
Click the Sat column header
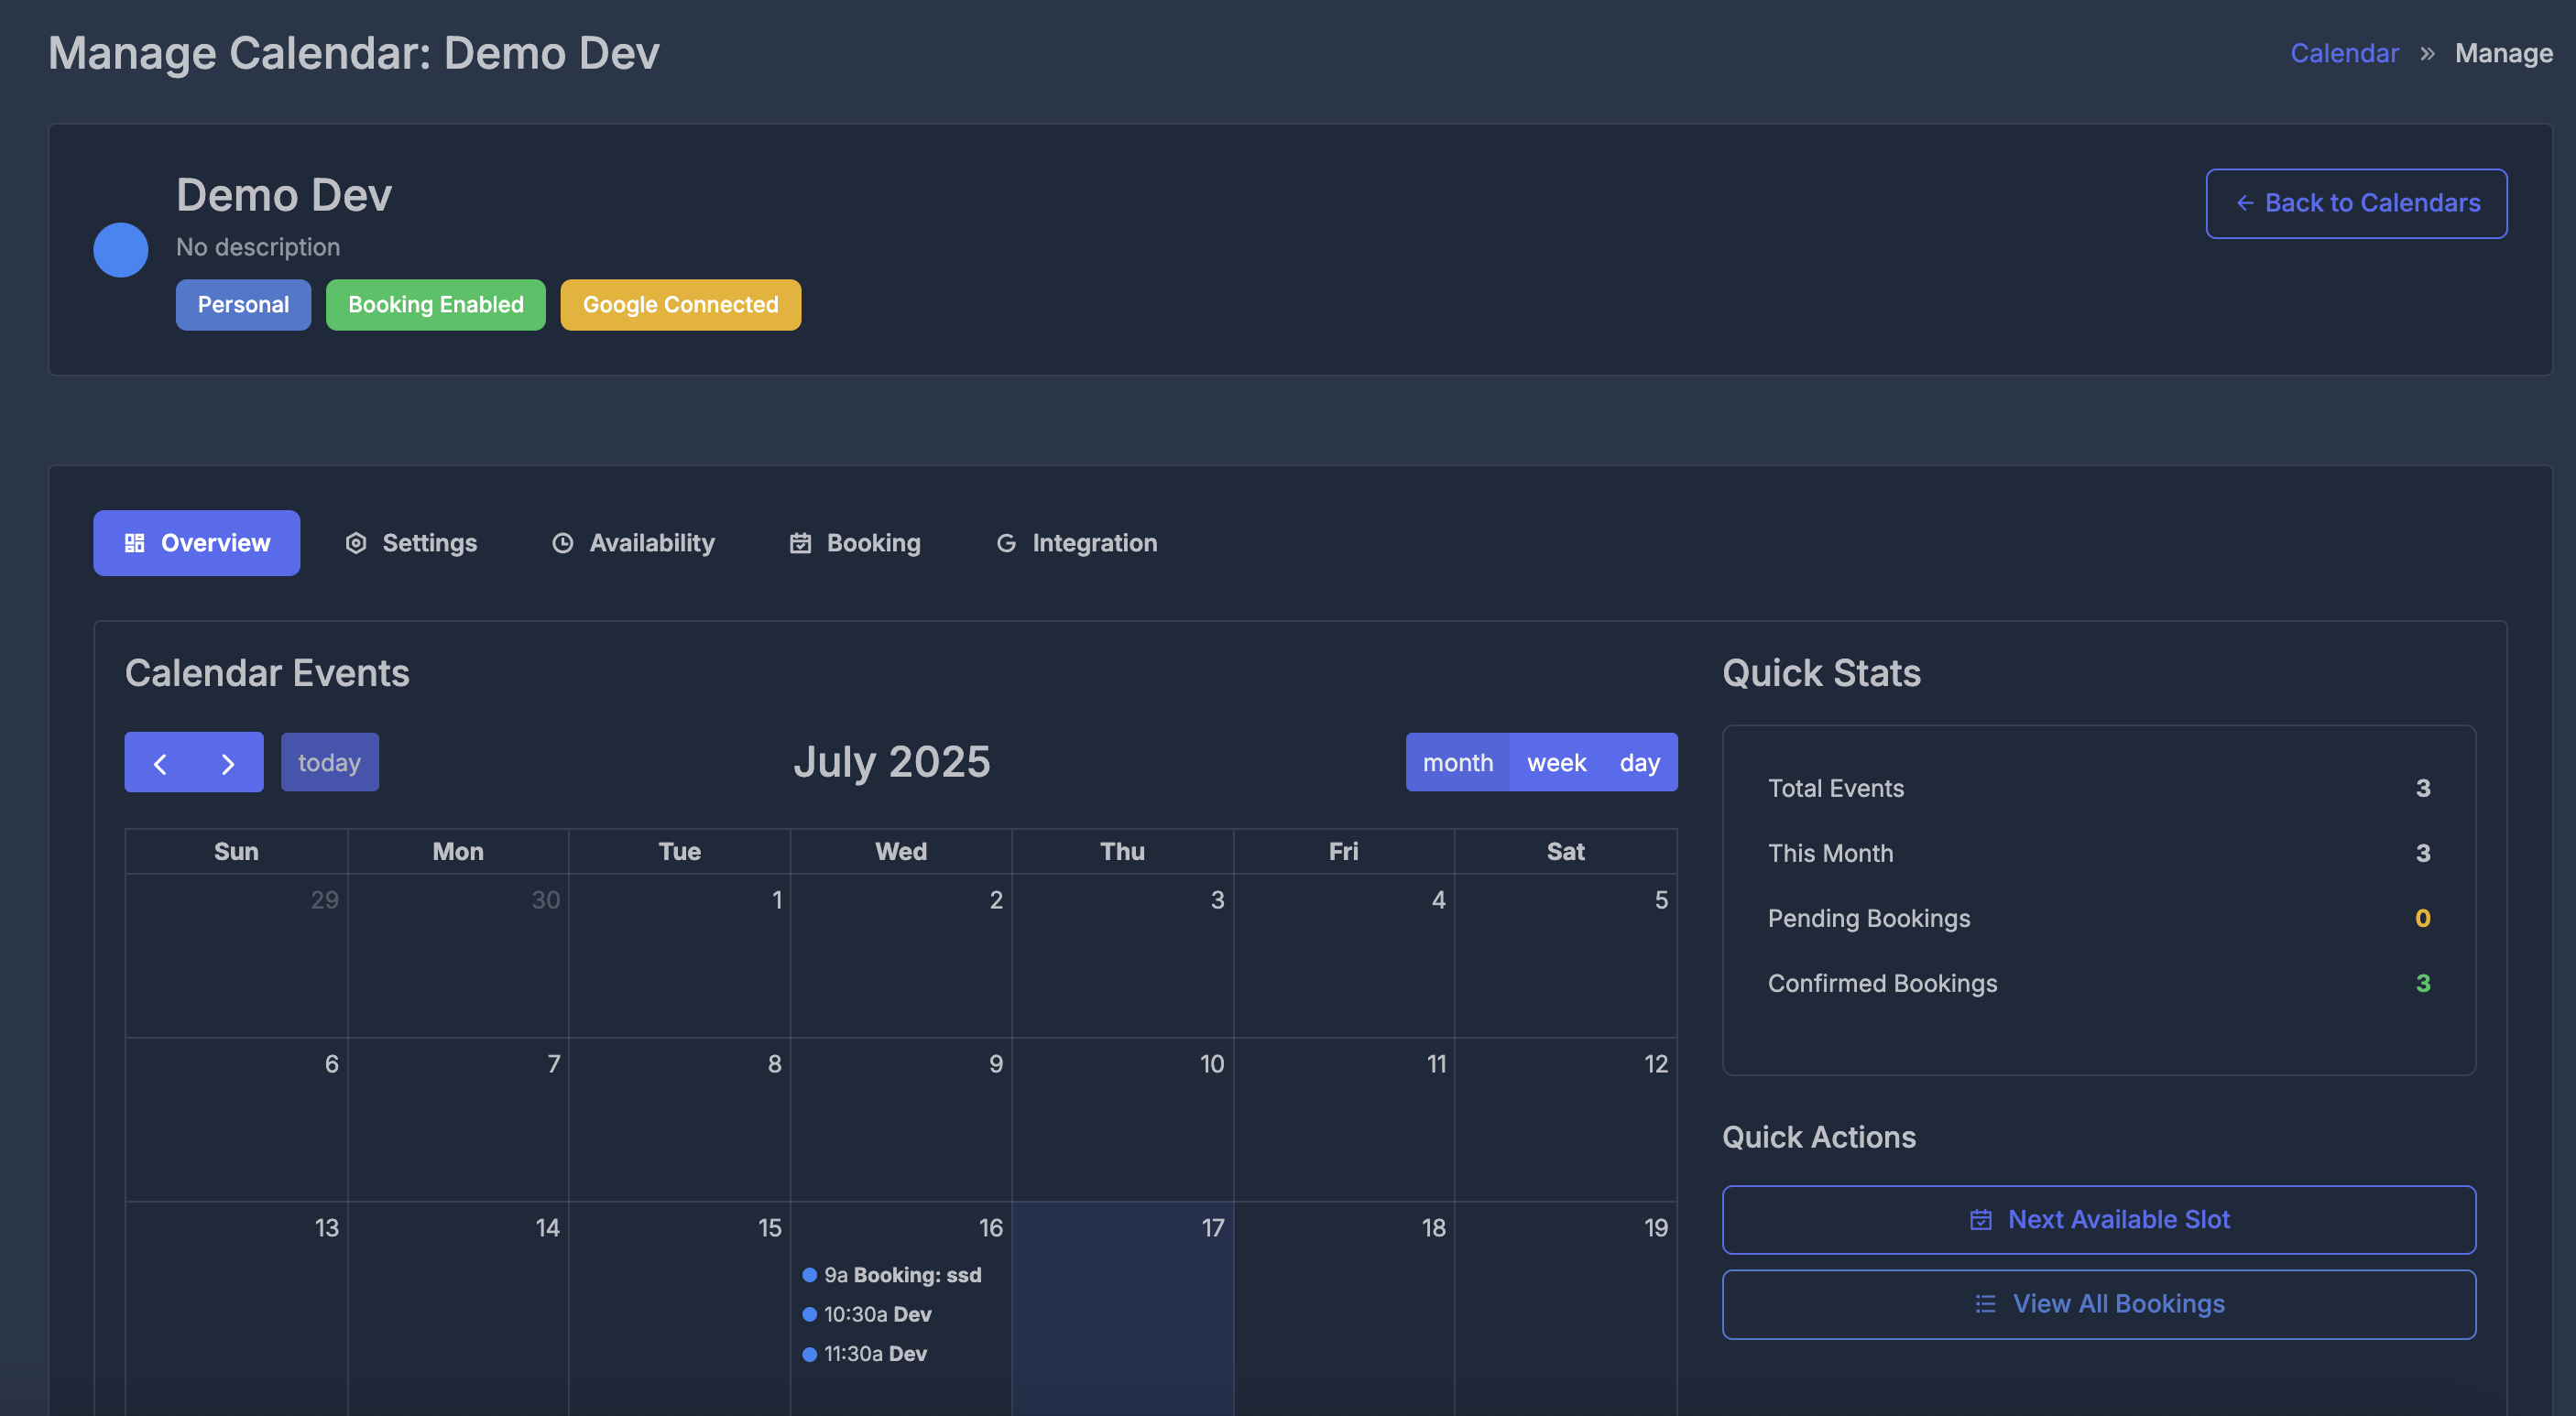pos(1565,851)
